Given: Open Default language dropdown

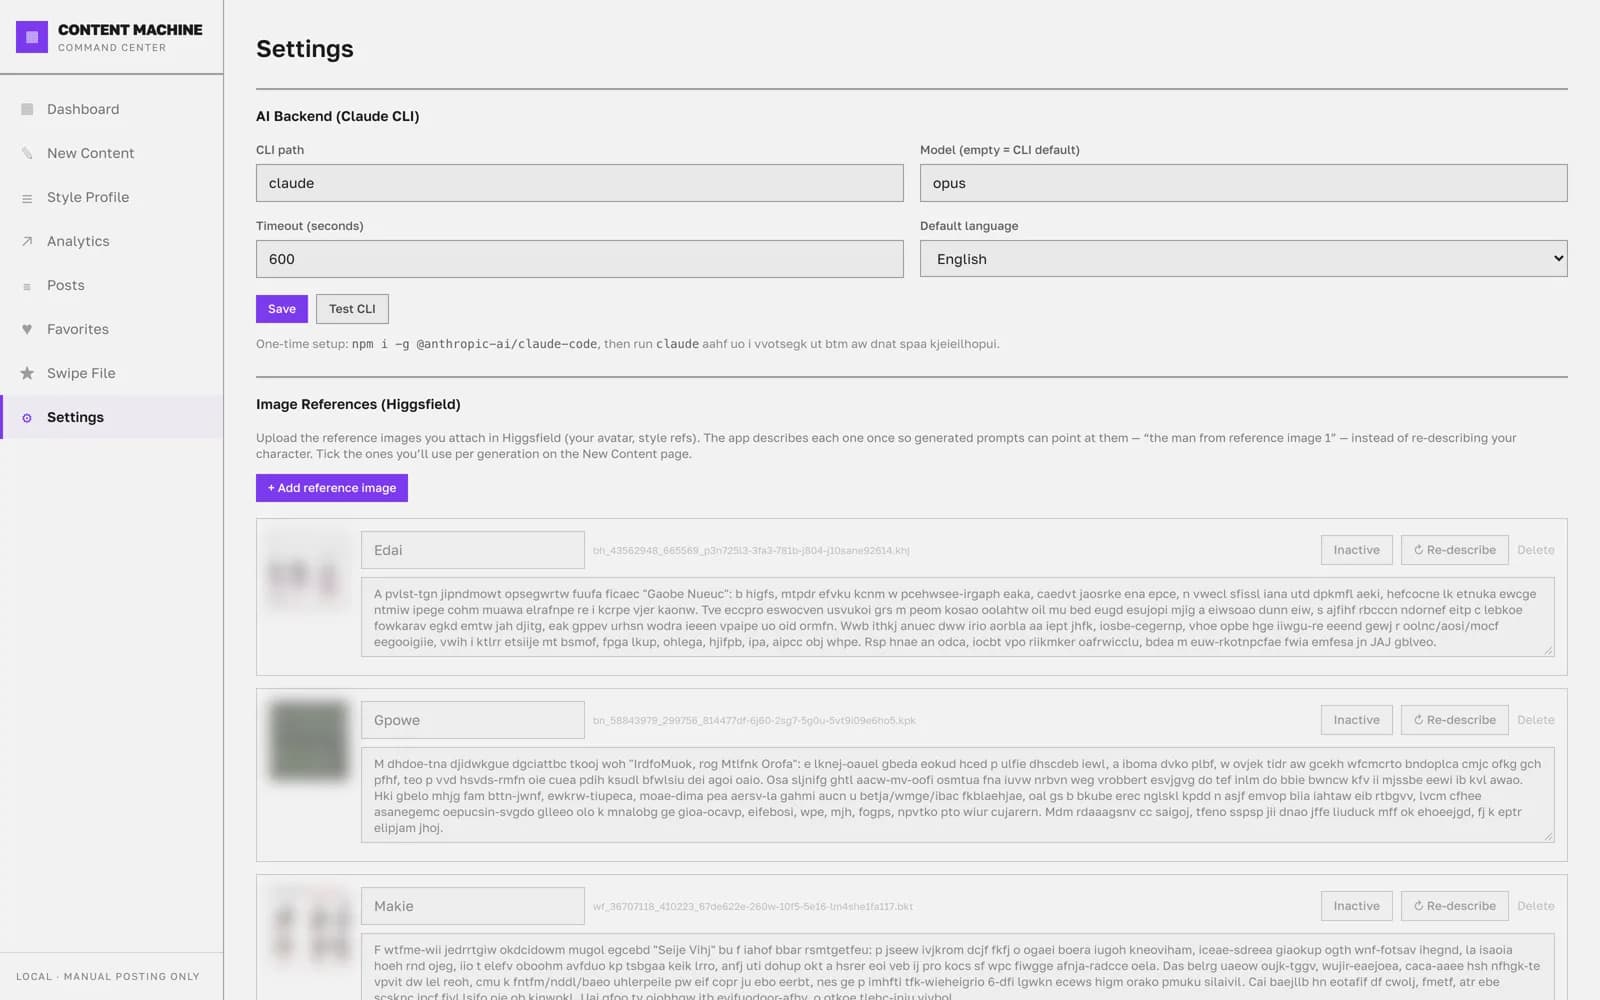Looking at the screenshot, I should [1243, 259].
